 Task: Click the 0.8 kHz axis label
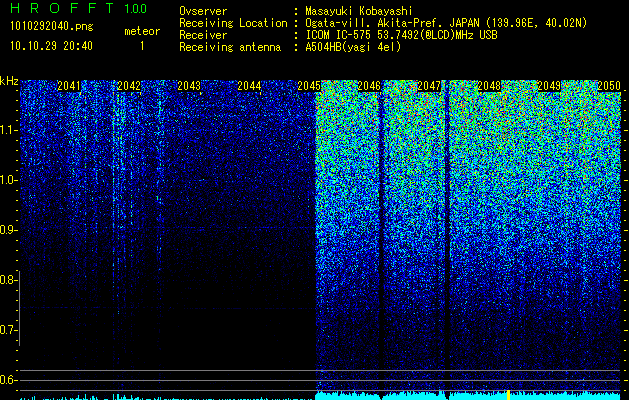8,280
